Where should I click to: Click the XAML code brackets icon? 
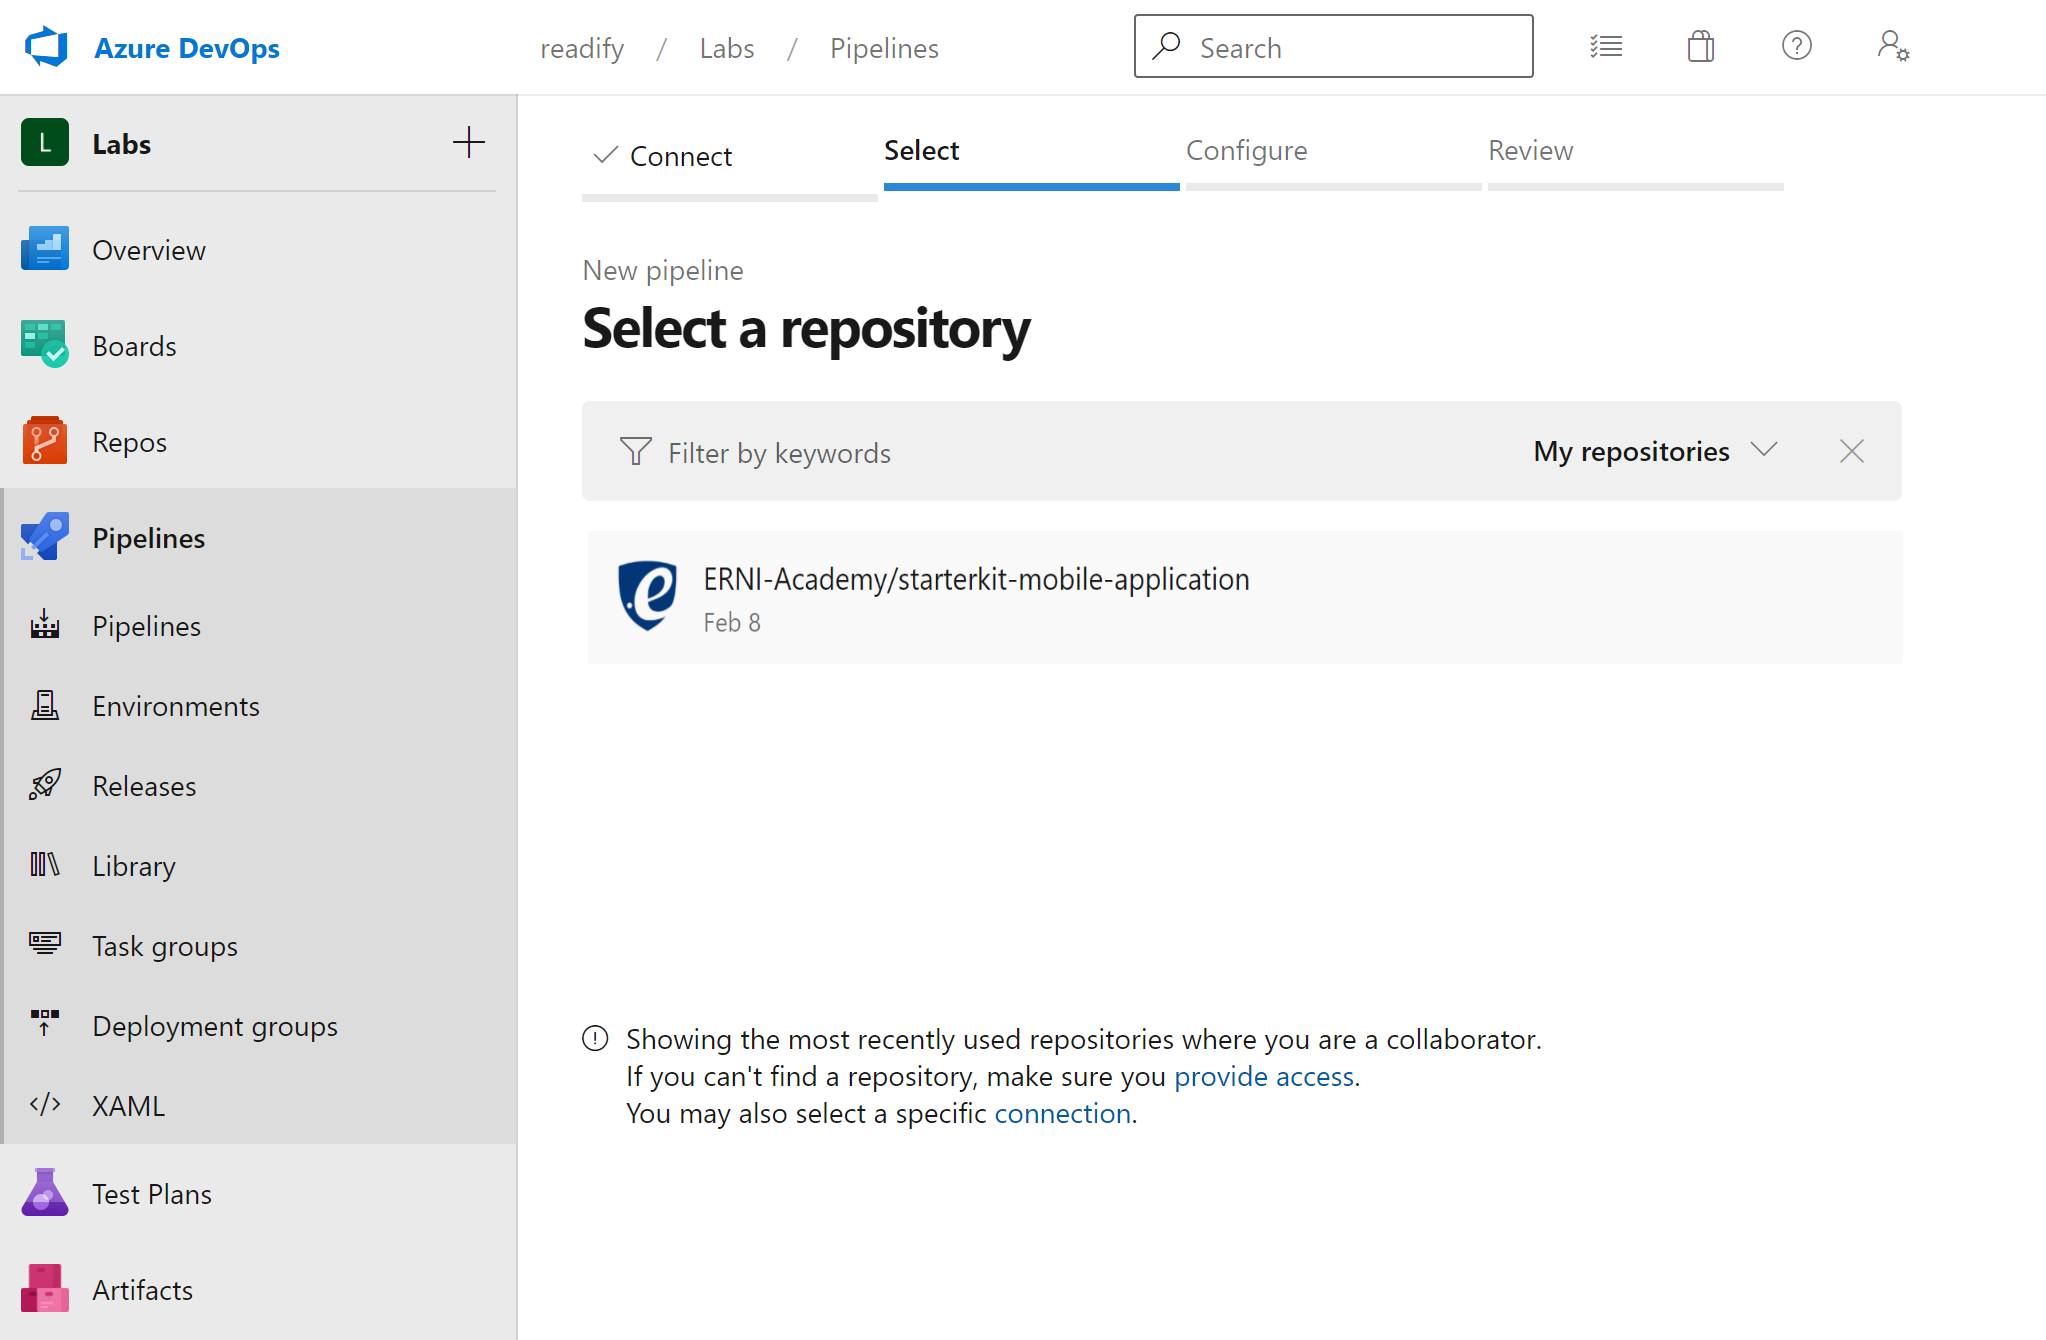click(45, 1105)
